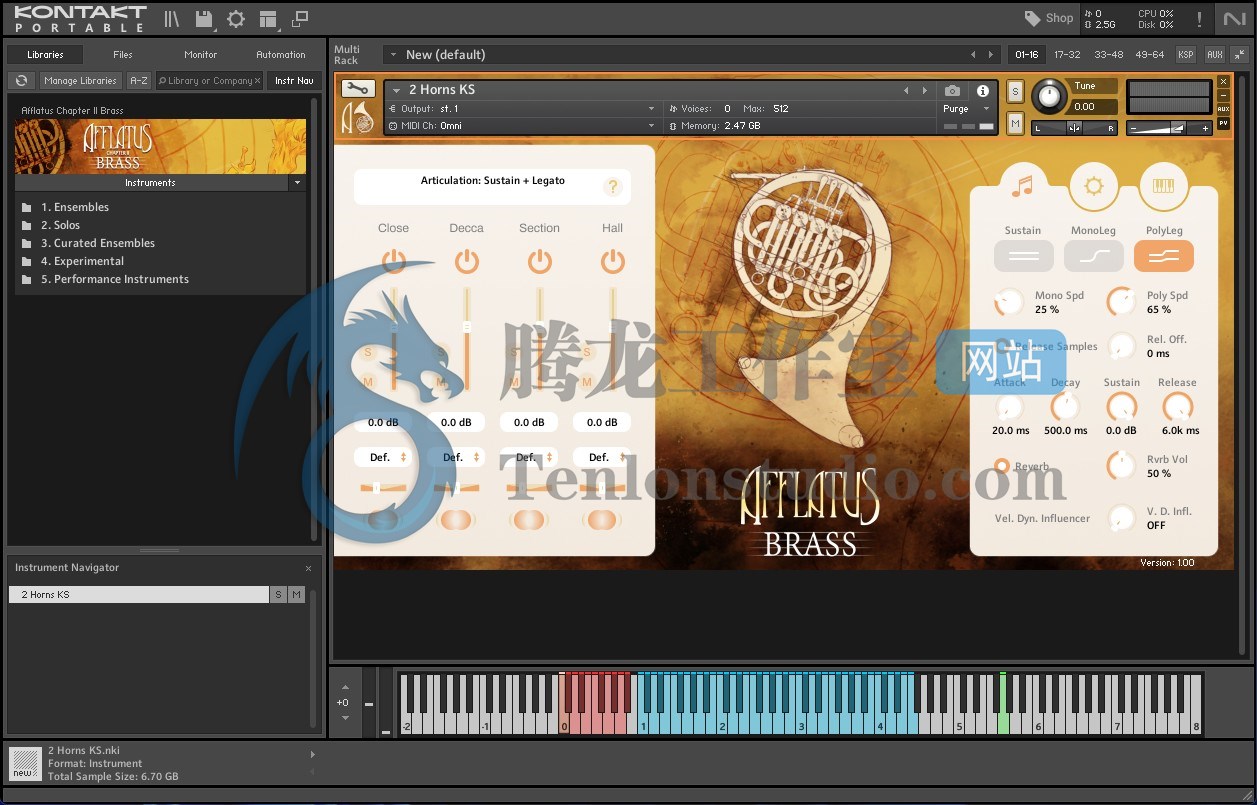The image size is (1257, 805).
Task: Click the snapshot camera icon
Action: [x=953, y=90]
